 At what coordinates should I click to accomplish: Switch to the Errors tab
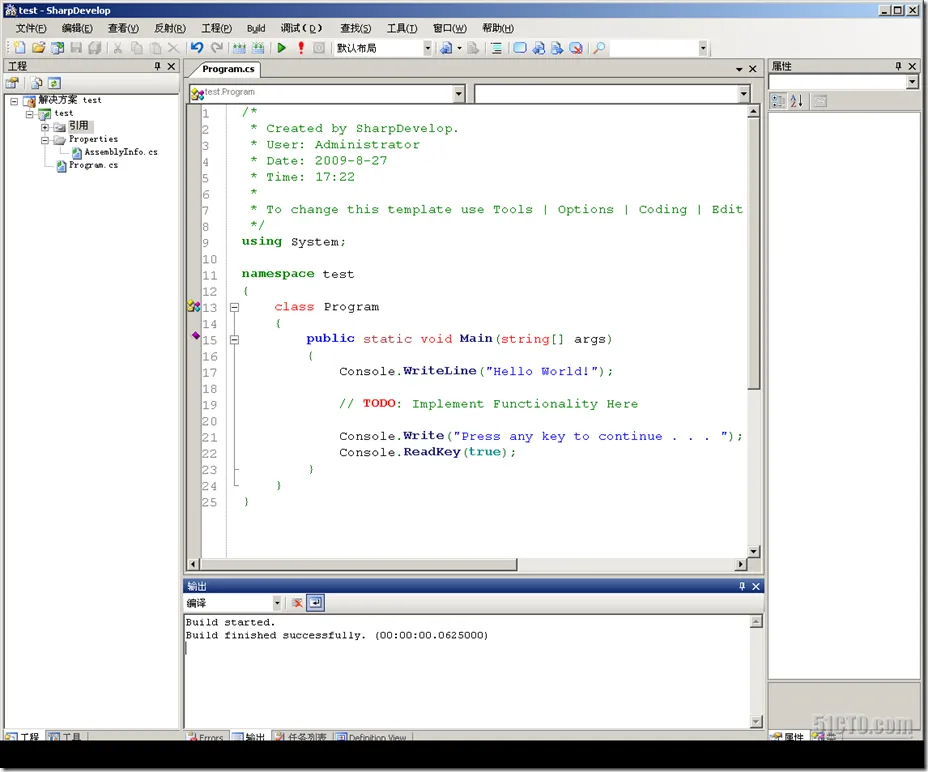point(207,738)
